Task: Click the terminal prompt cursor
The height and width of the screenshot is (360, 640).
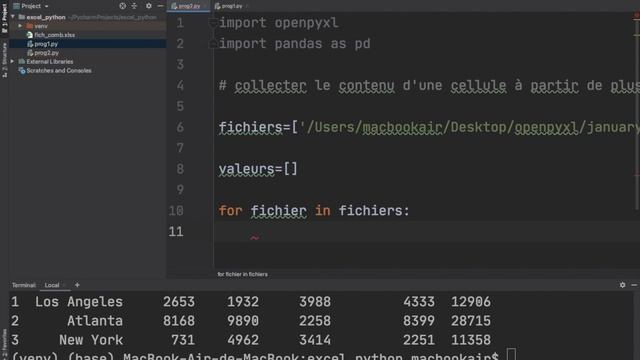Action: coord(511,355)
